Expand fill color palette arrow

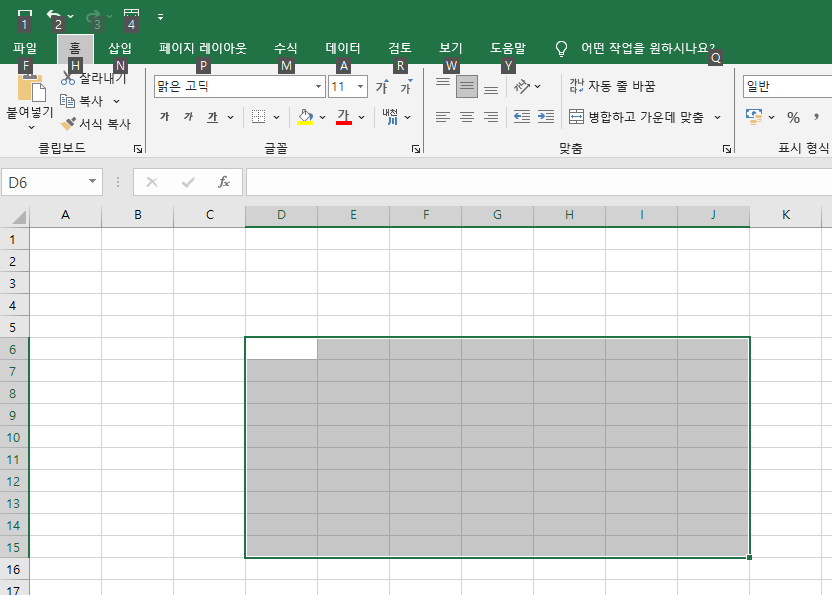(x=322, y=117)
